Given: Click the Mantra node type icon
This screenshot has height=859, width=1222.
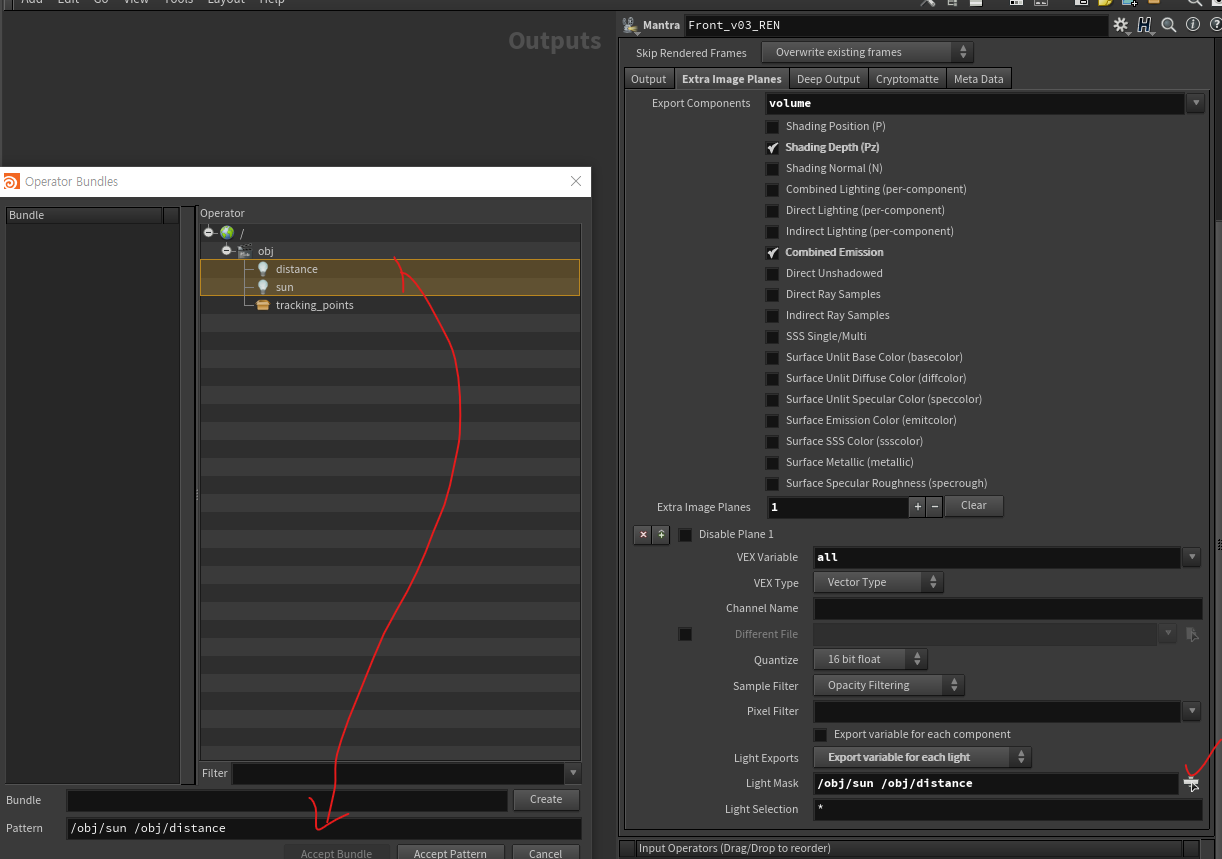Looking at the screenshot, I should pos(630,25).
